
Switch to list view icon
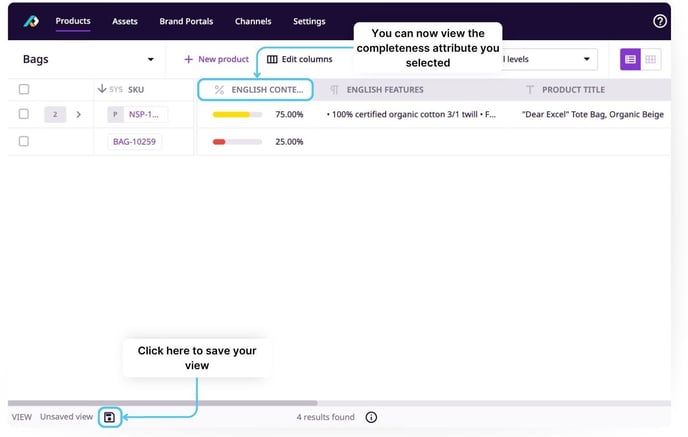click(630, 59)
